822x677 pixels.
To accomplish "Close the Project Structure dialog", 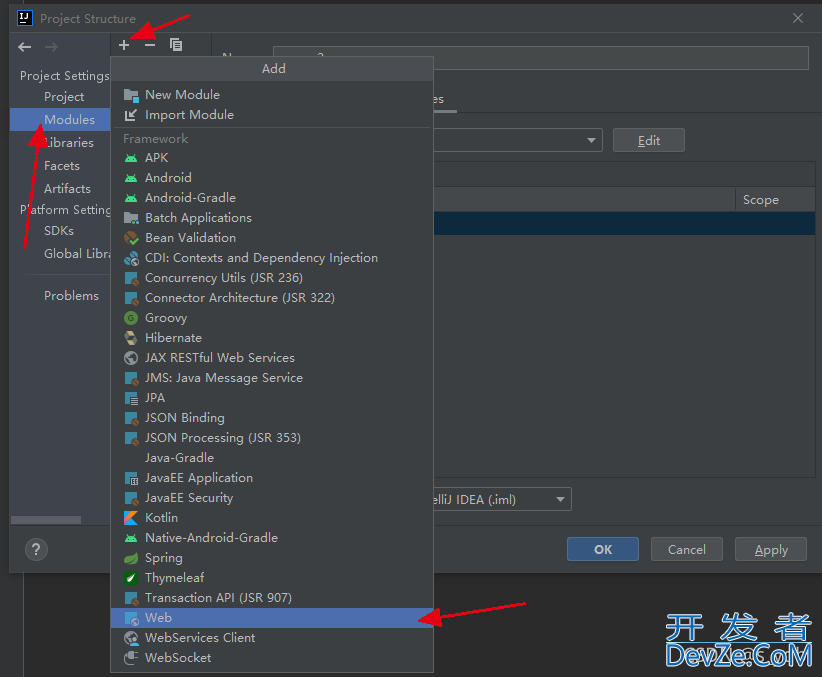I will tap(798, 18).
